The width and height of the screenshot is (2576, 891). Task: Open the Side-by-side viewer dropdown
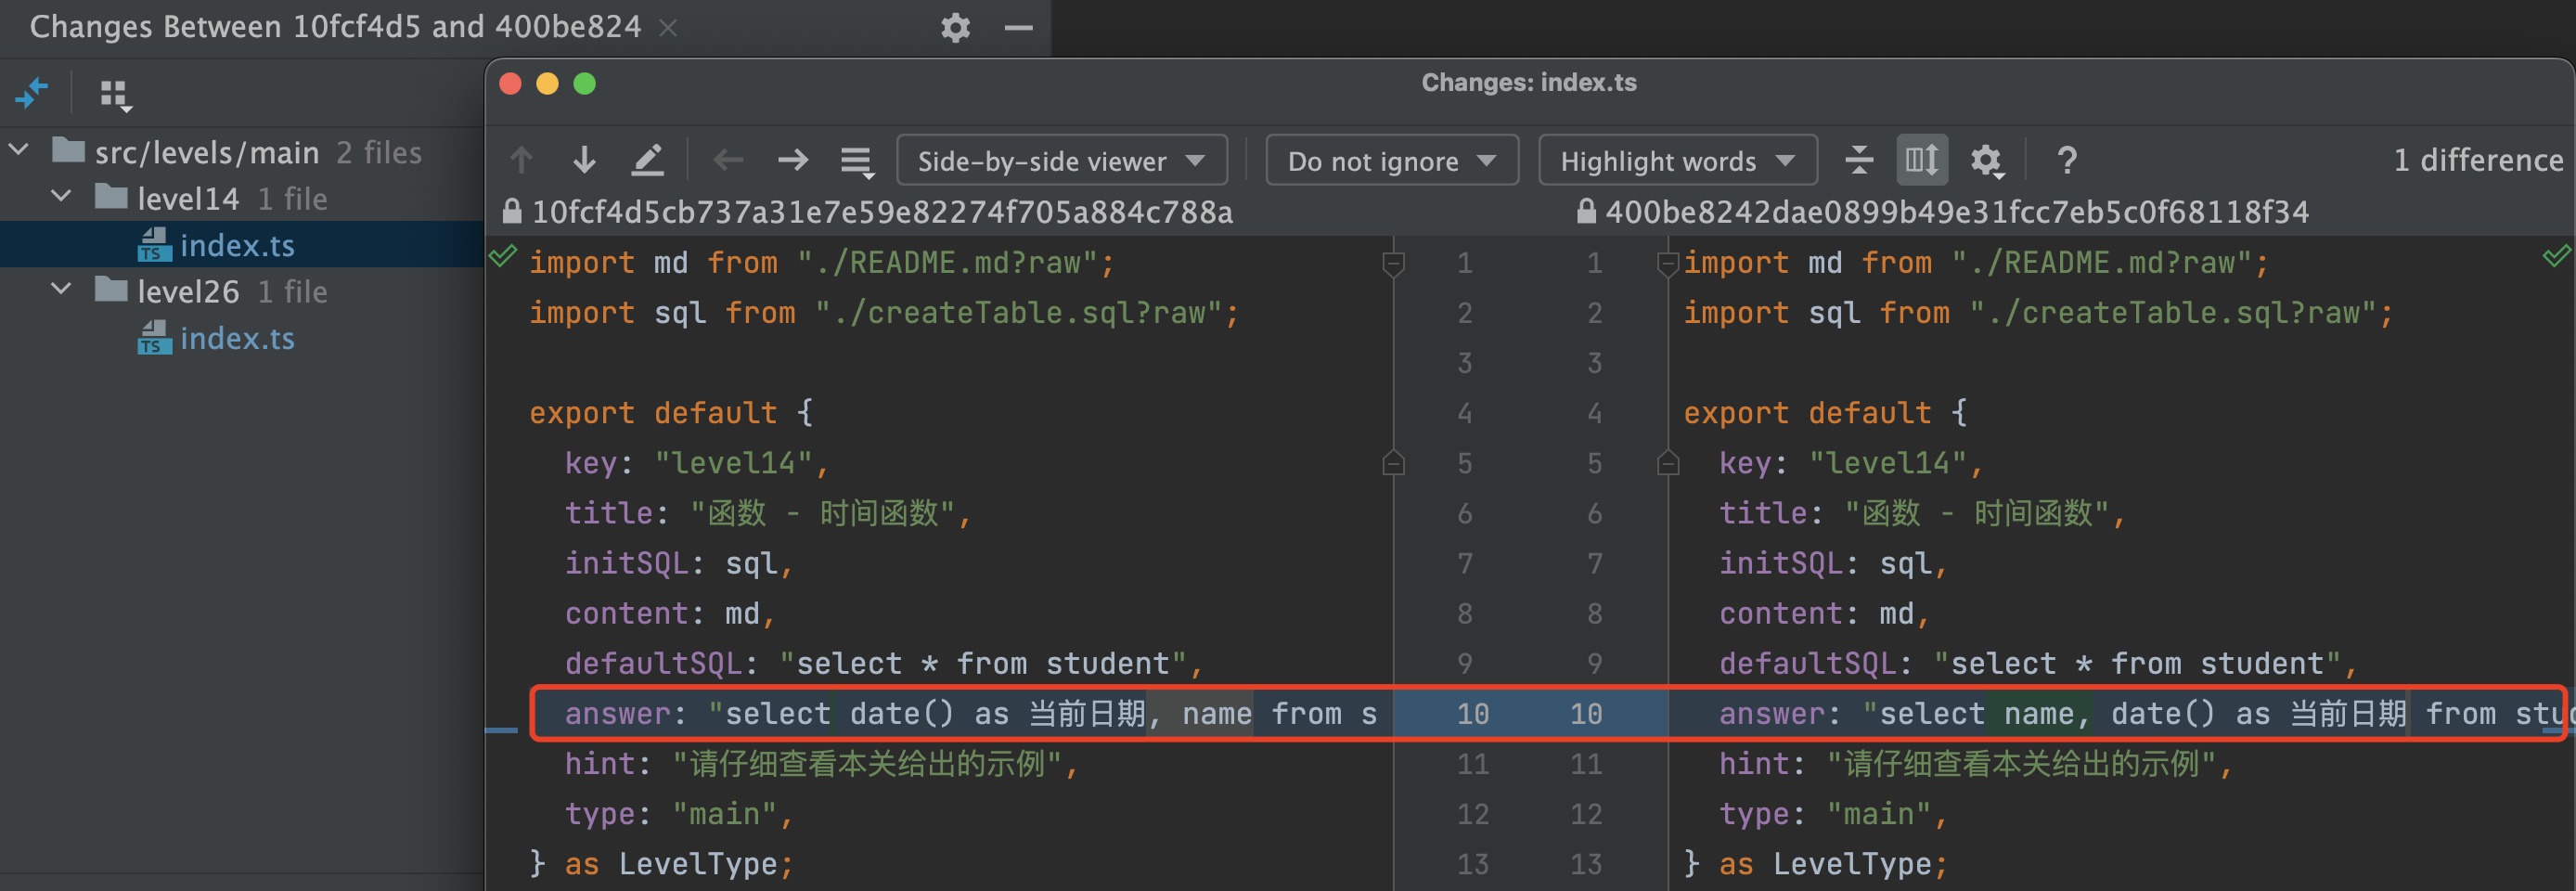(1061, 161)
